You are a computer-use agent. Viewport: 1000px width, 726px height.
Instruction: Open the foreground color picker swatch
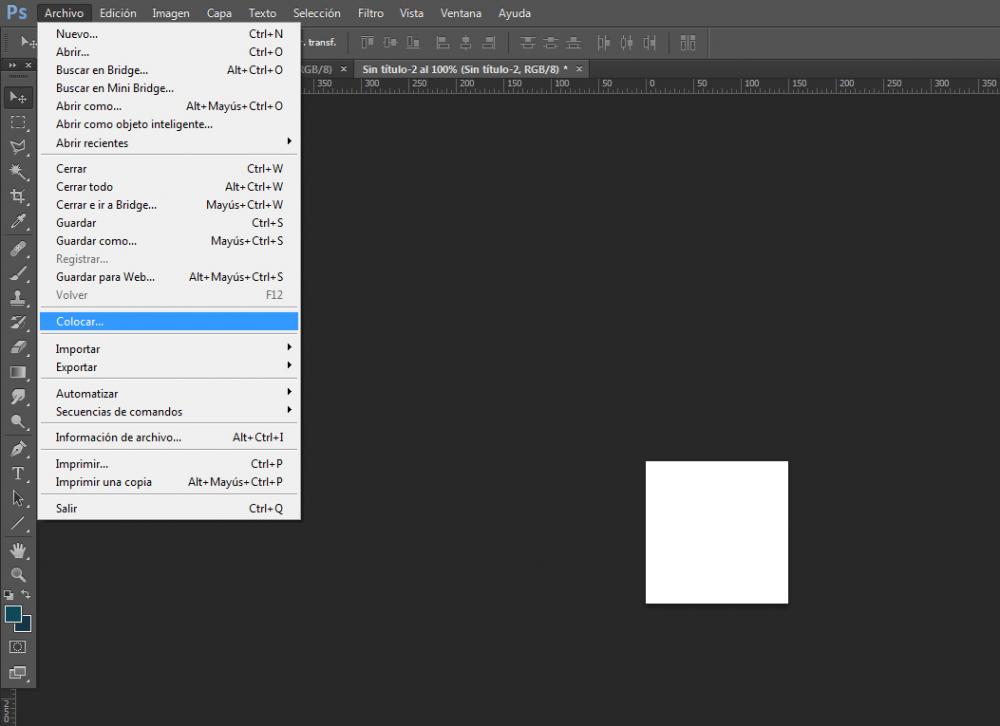pos(13,613)
